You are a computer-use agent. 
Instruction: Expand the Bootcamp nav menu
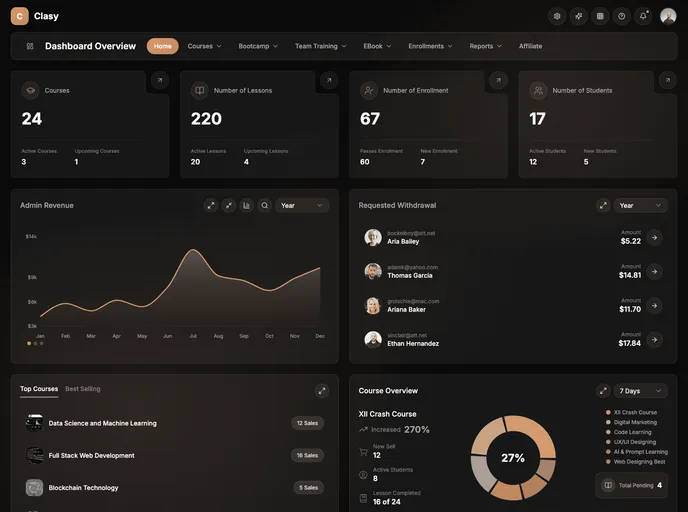[258, 46]
